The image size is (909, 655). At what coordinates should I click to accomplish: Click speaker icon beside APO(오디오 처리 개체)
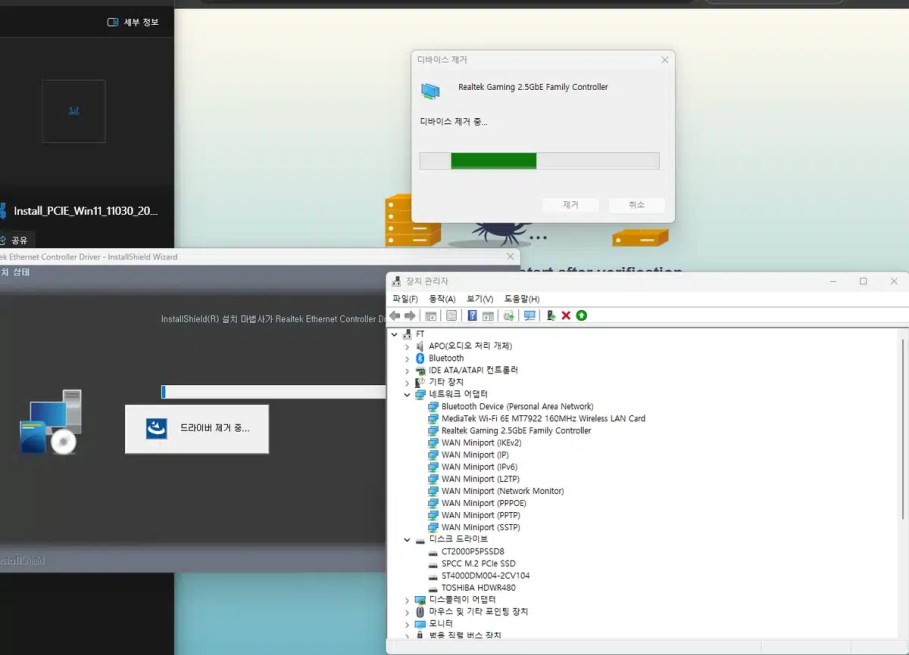tap(420, 346)
